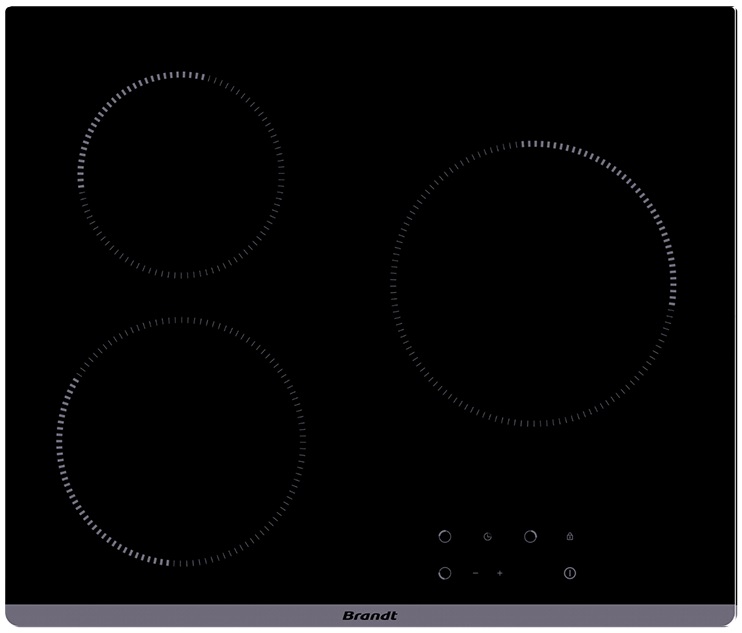Decrease heat with the minus key

click(x=476, y=573)
